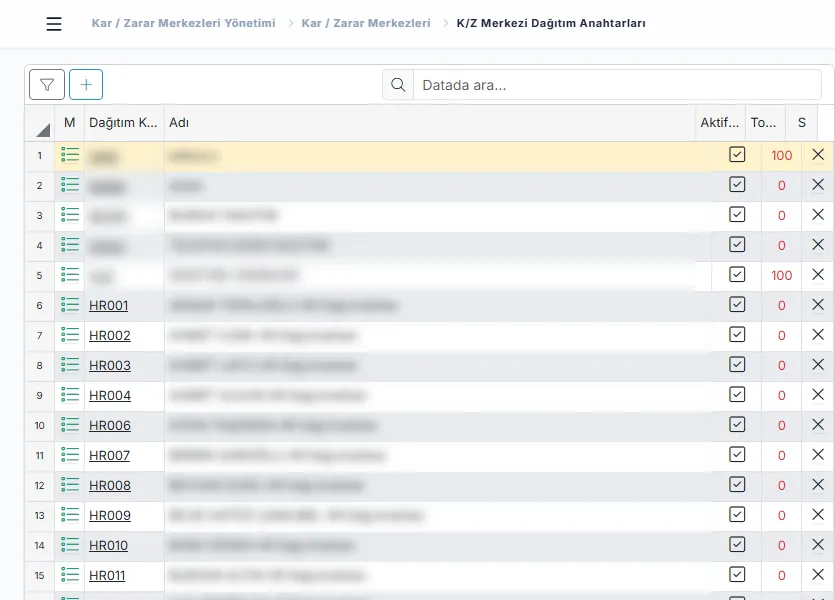The width and height of the screenshot is (835, 600).
Task: Toggle the Aktif checkbox for HR011
Action: tap(737, 575)
